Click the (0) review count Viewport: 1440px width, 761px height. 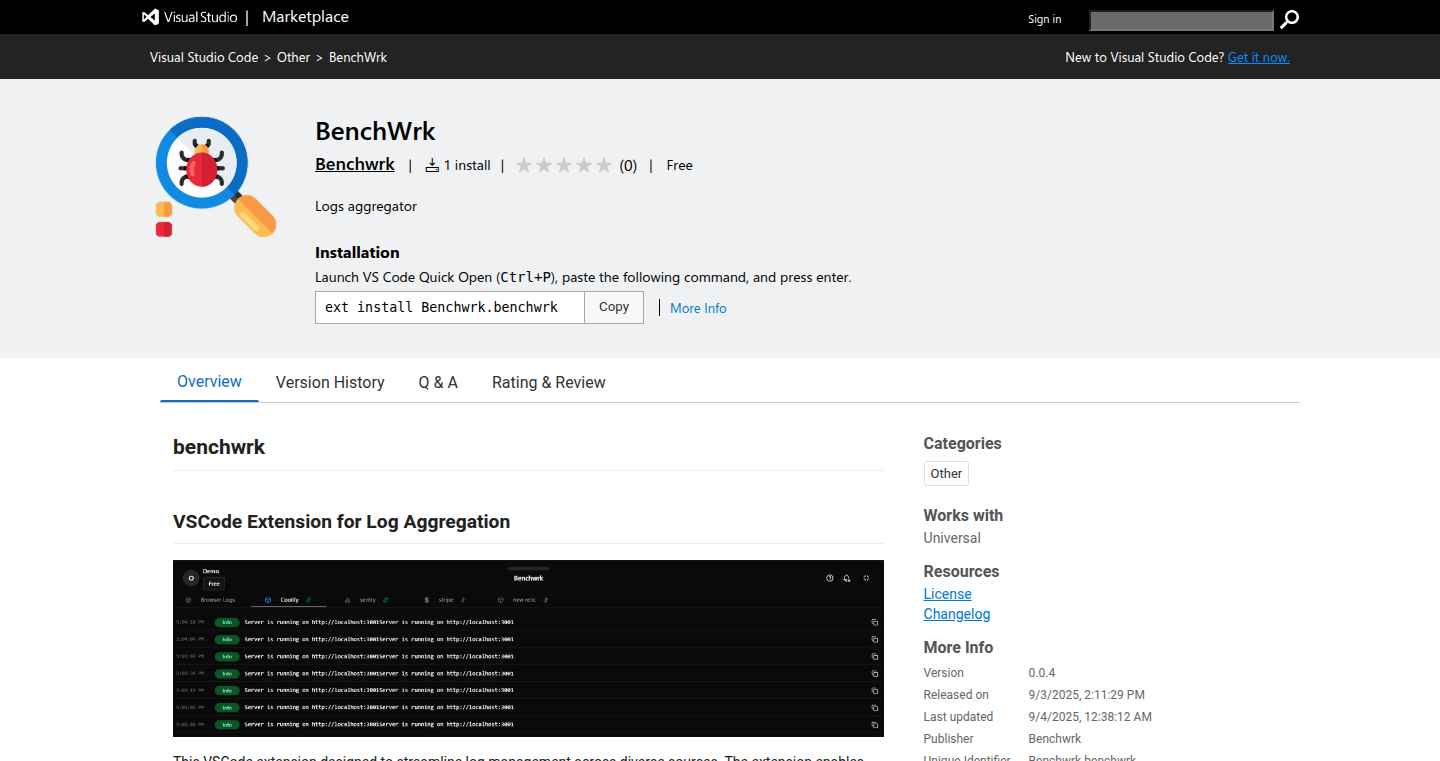628,166
